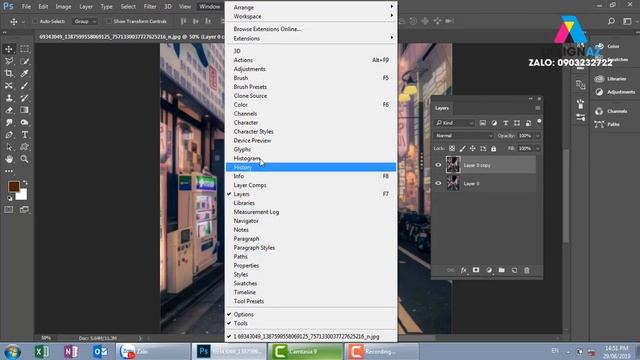The height and width of the screenshot is (360, 640).
Task: Choose Histogram from Window menu
Action: pyautogui.click(x=311, y=158)
